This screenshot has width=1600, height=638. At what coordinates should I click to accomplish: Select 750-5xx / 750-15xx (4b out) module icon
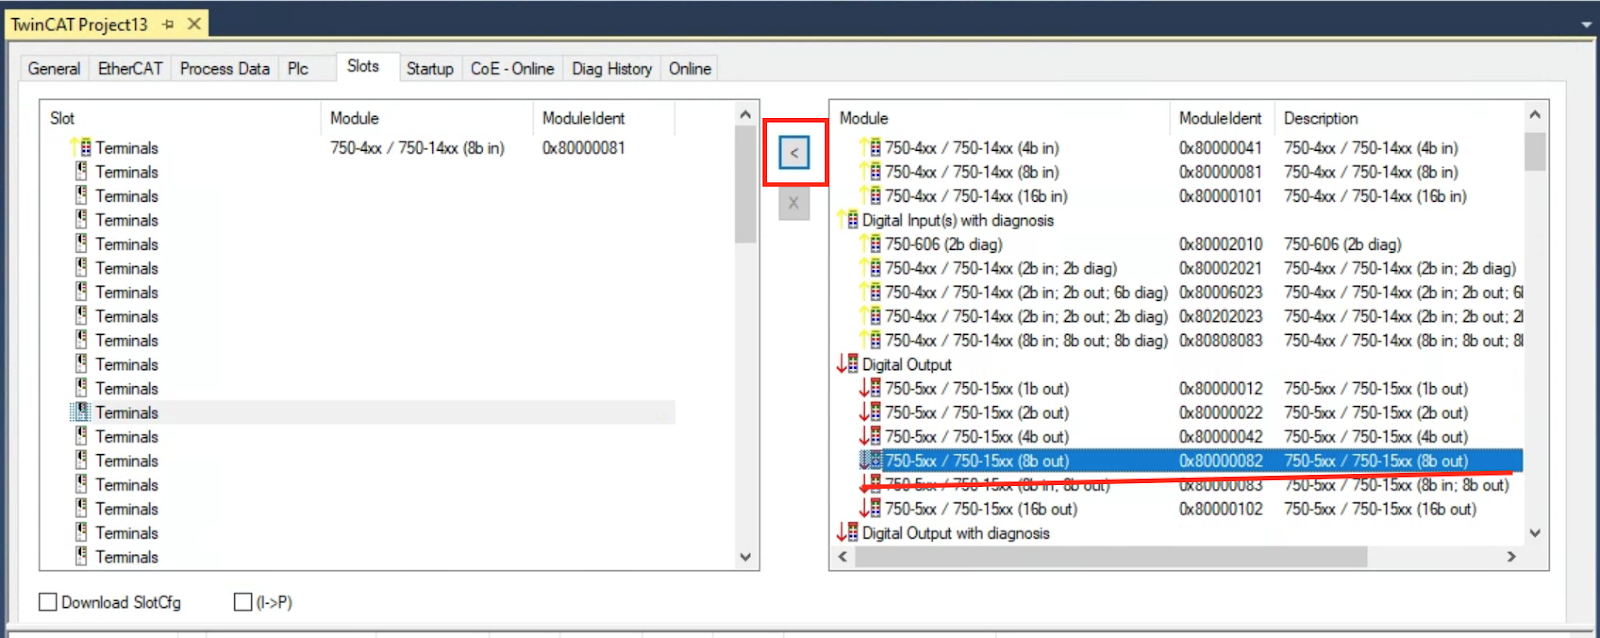coord(871,436)
